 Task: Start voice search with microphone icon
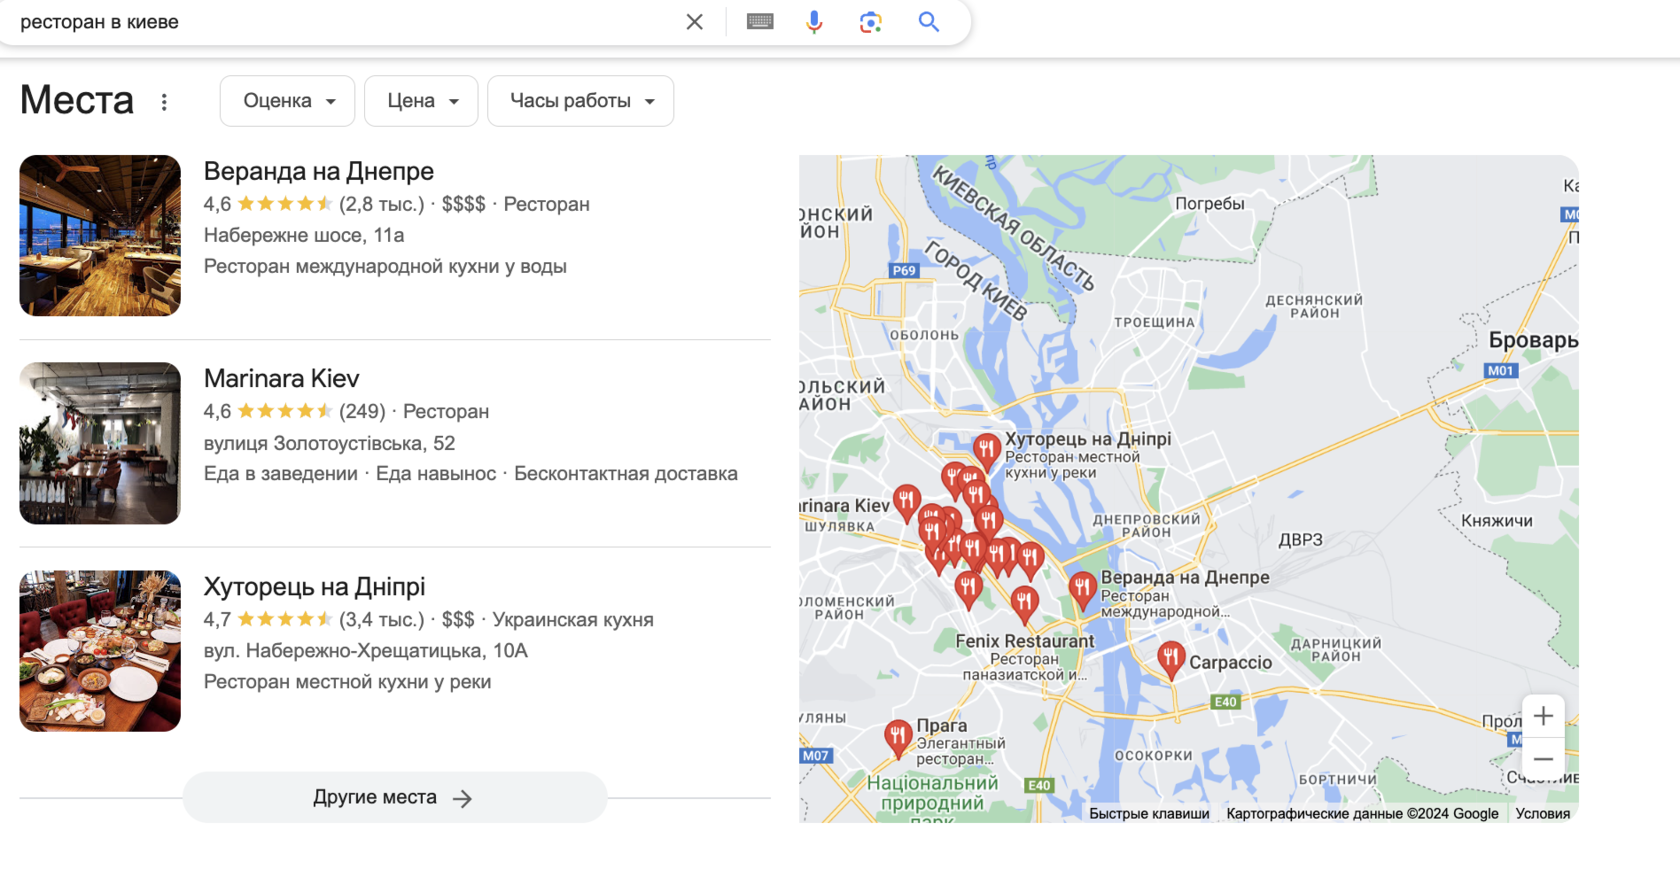(x=814, y=22)
